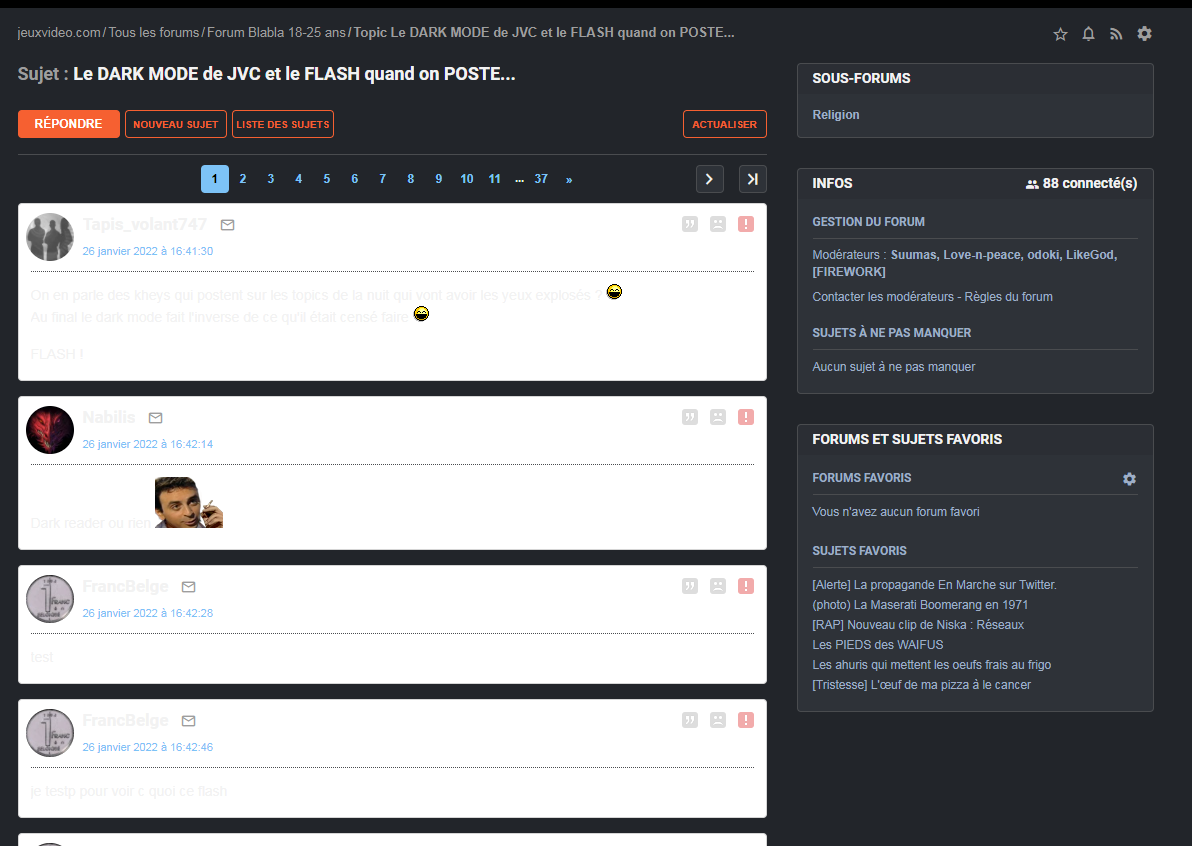Viewport: 1192px width, 846px height.
Task: Select current page 1
Action: click(x=214, y=179)
